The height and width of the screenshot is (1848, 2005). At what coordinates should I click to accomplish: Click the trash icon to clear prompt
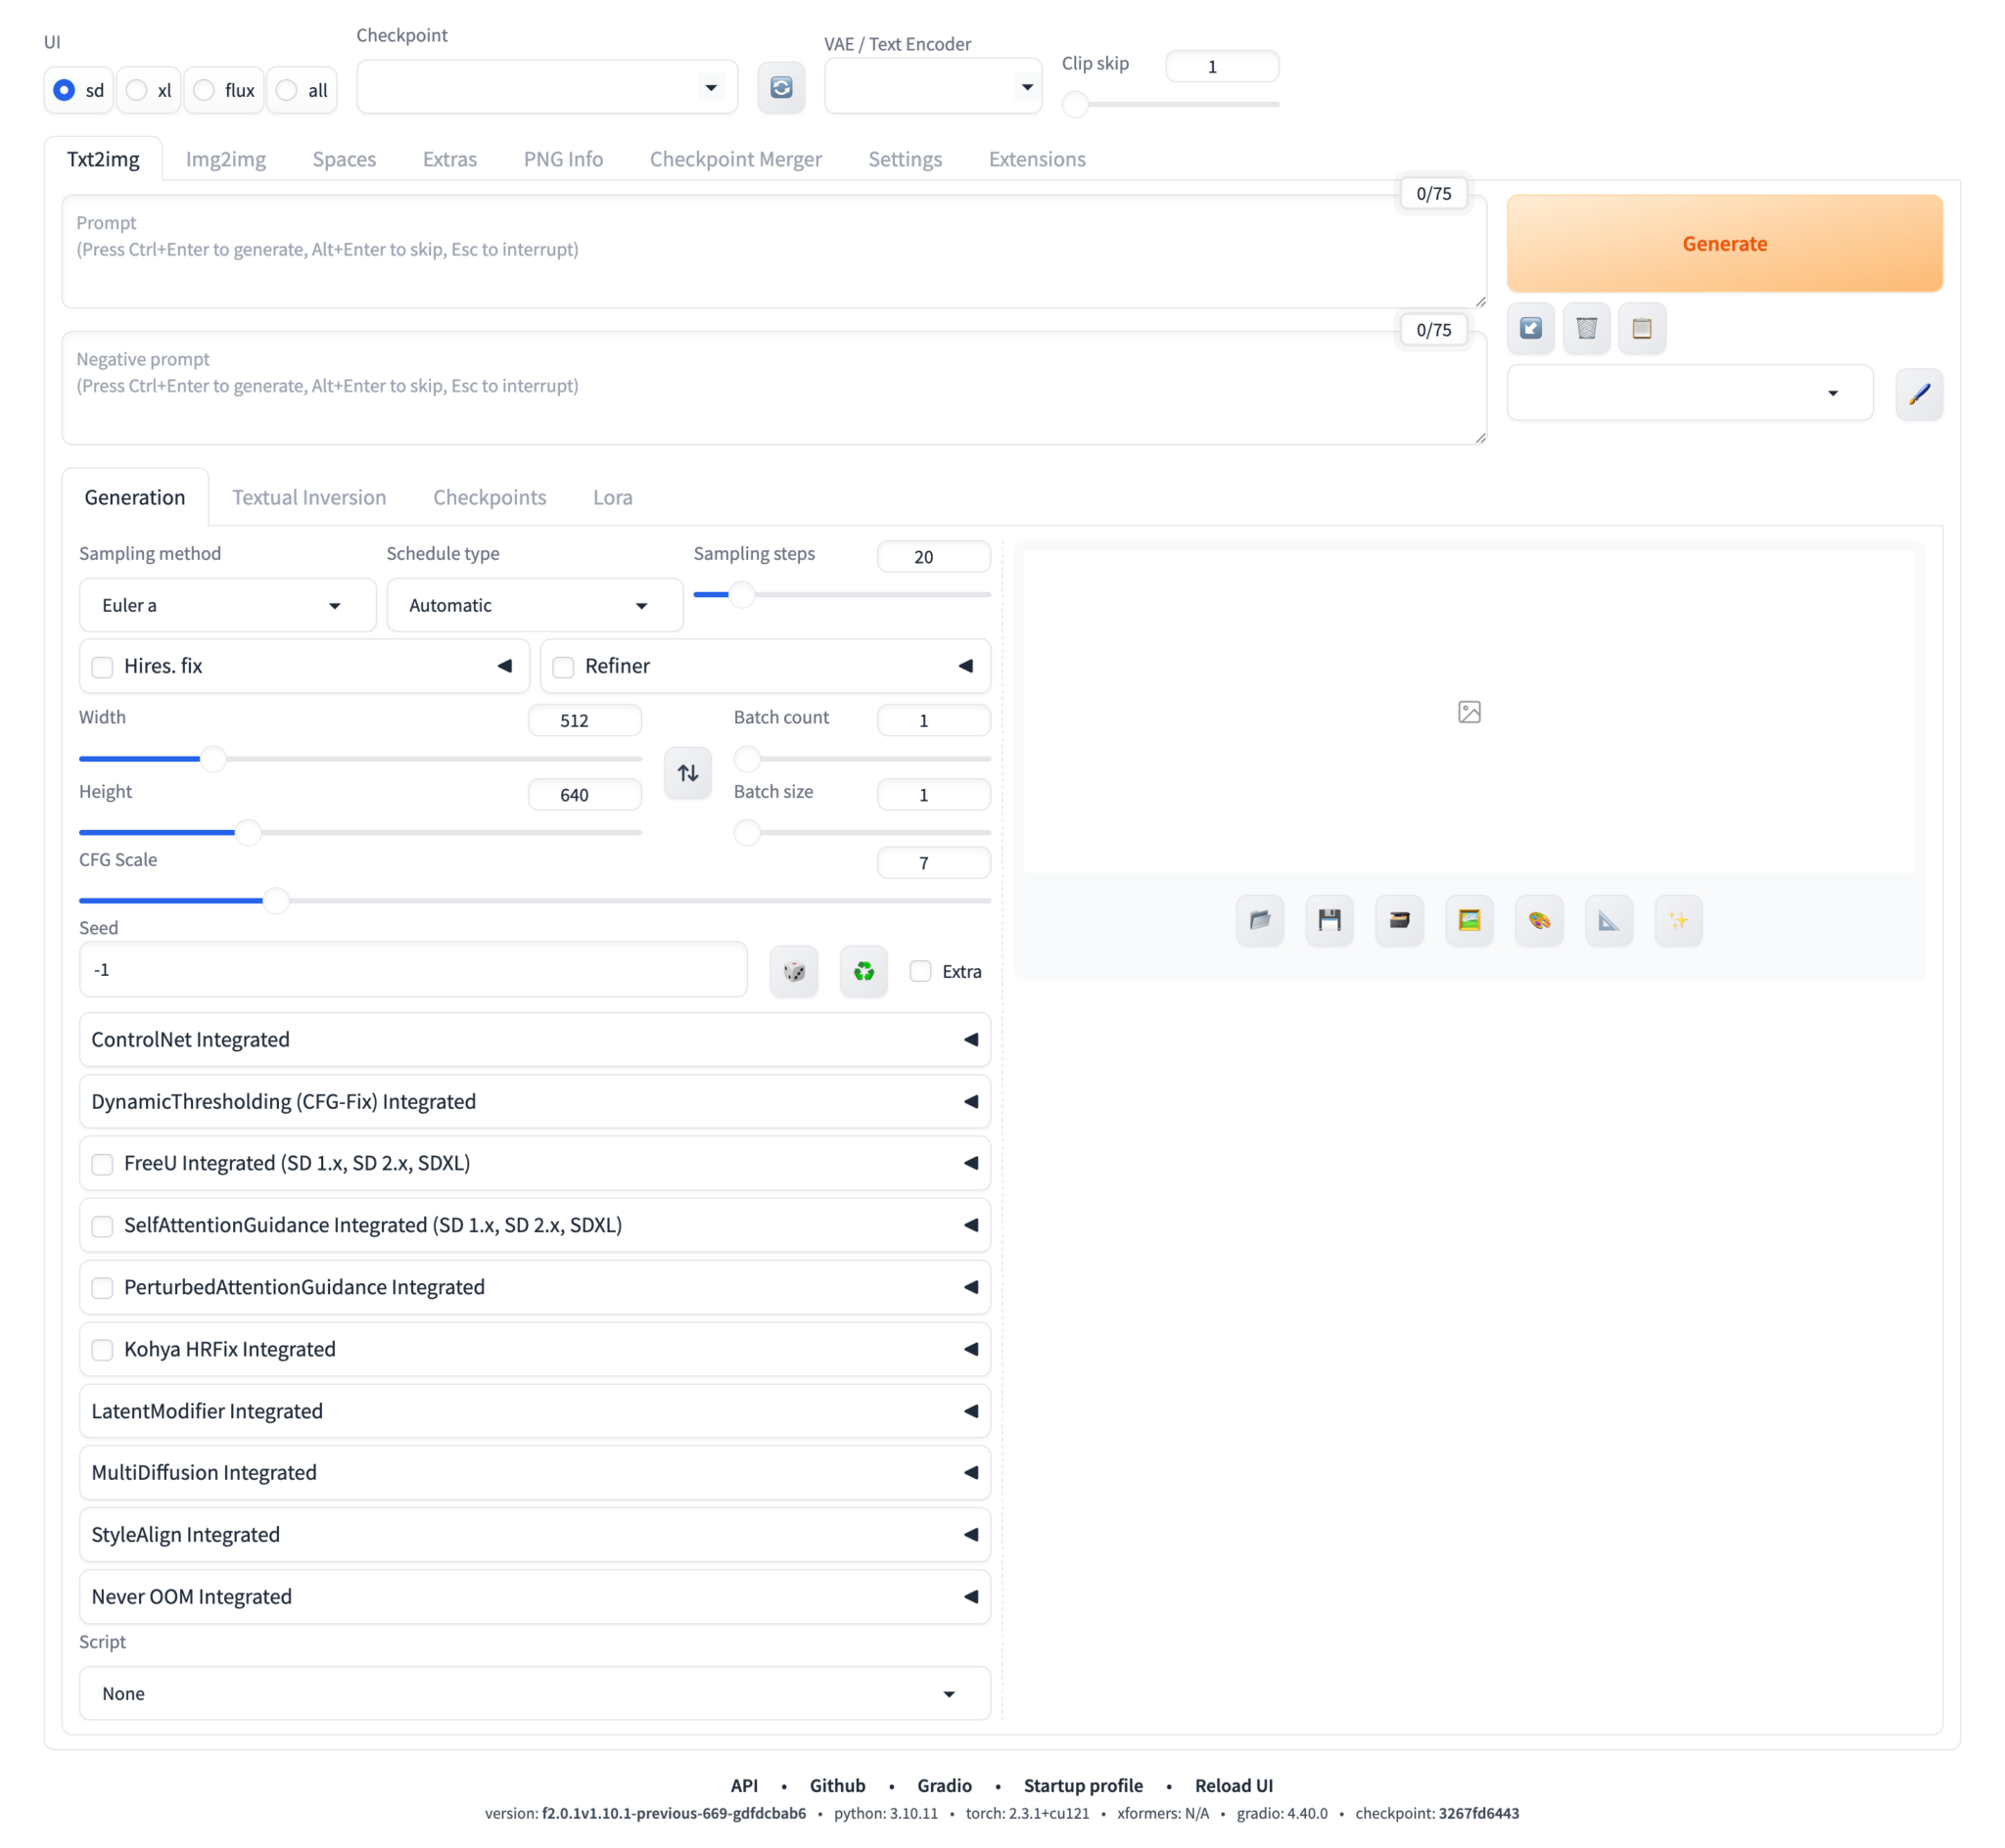(x=1586, y=328)
